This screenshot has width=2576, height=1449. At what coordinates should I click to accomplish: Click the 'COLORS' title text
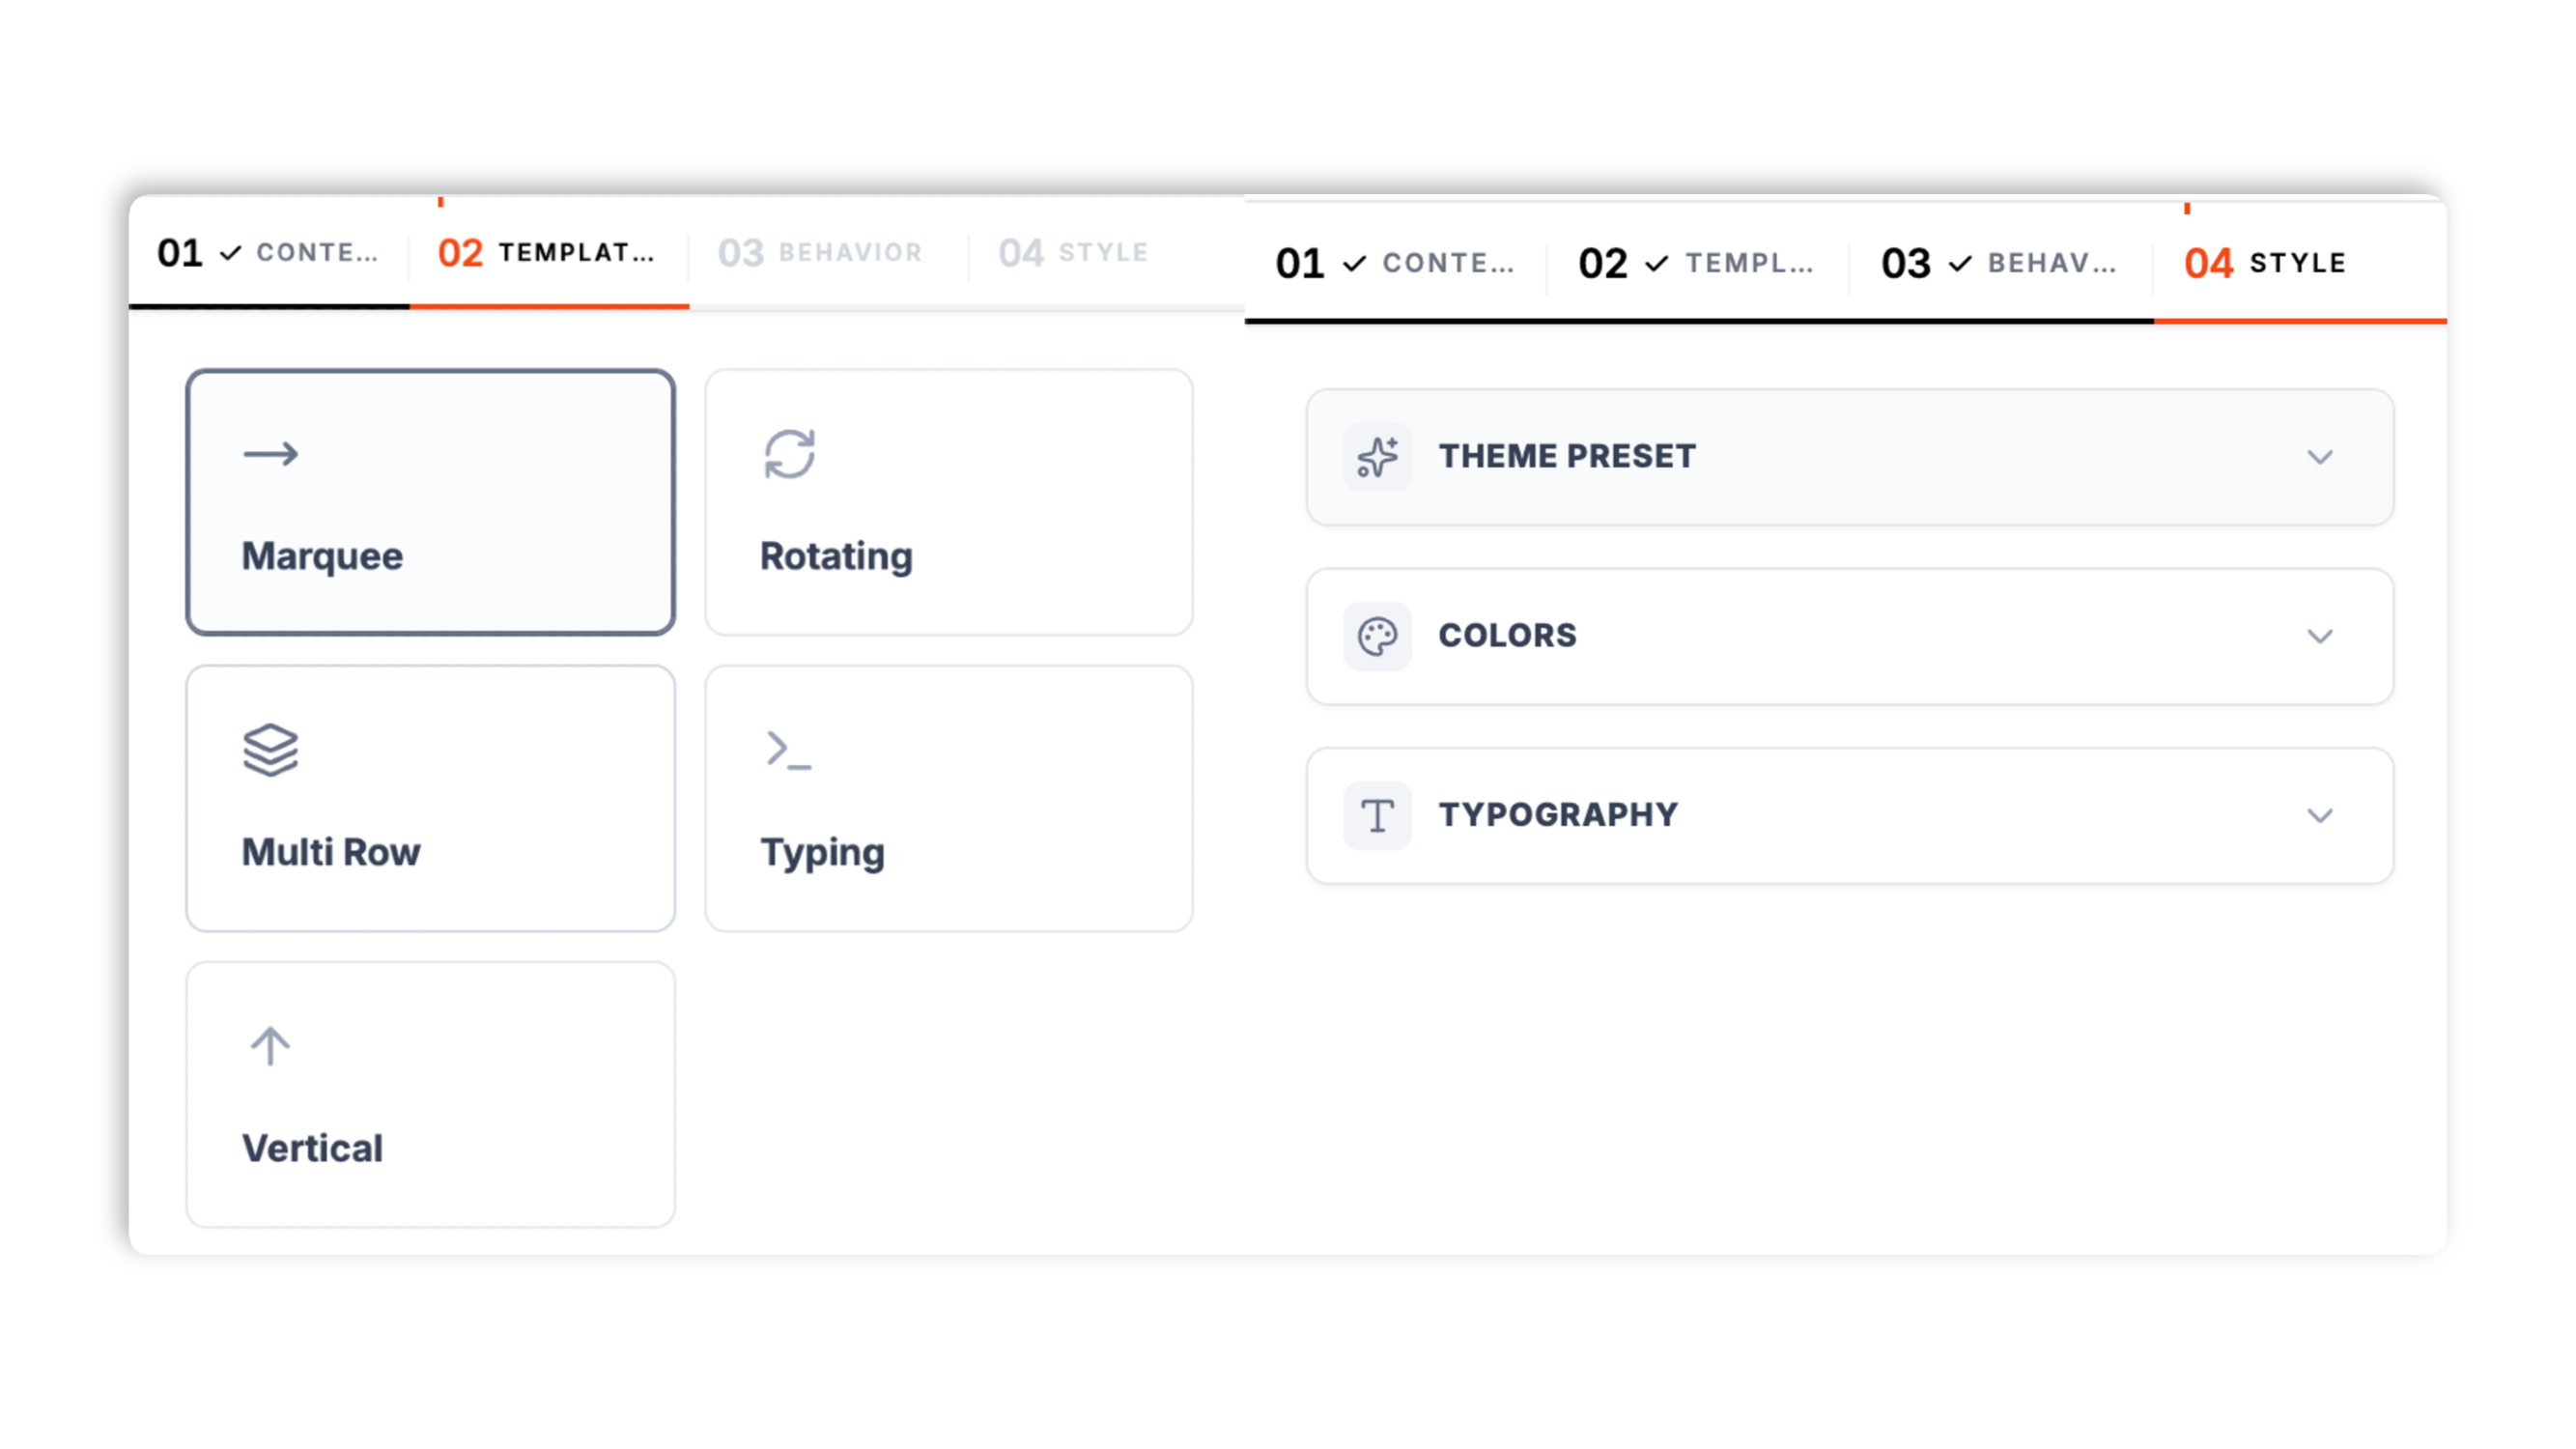click(x=1507, y=636)
